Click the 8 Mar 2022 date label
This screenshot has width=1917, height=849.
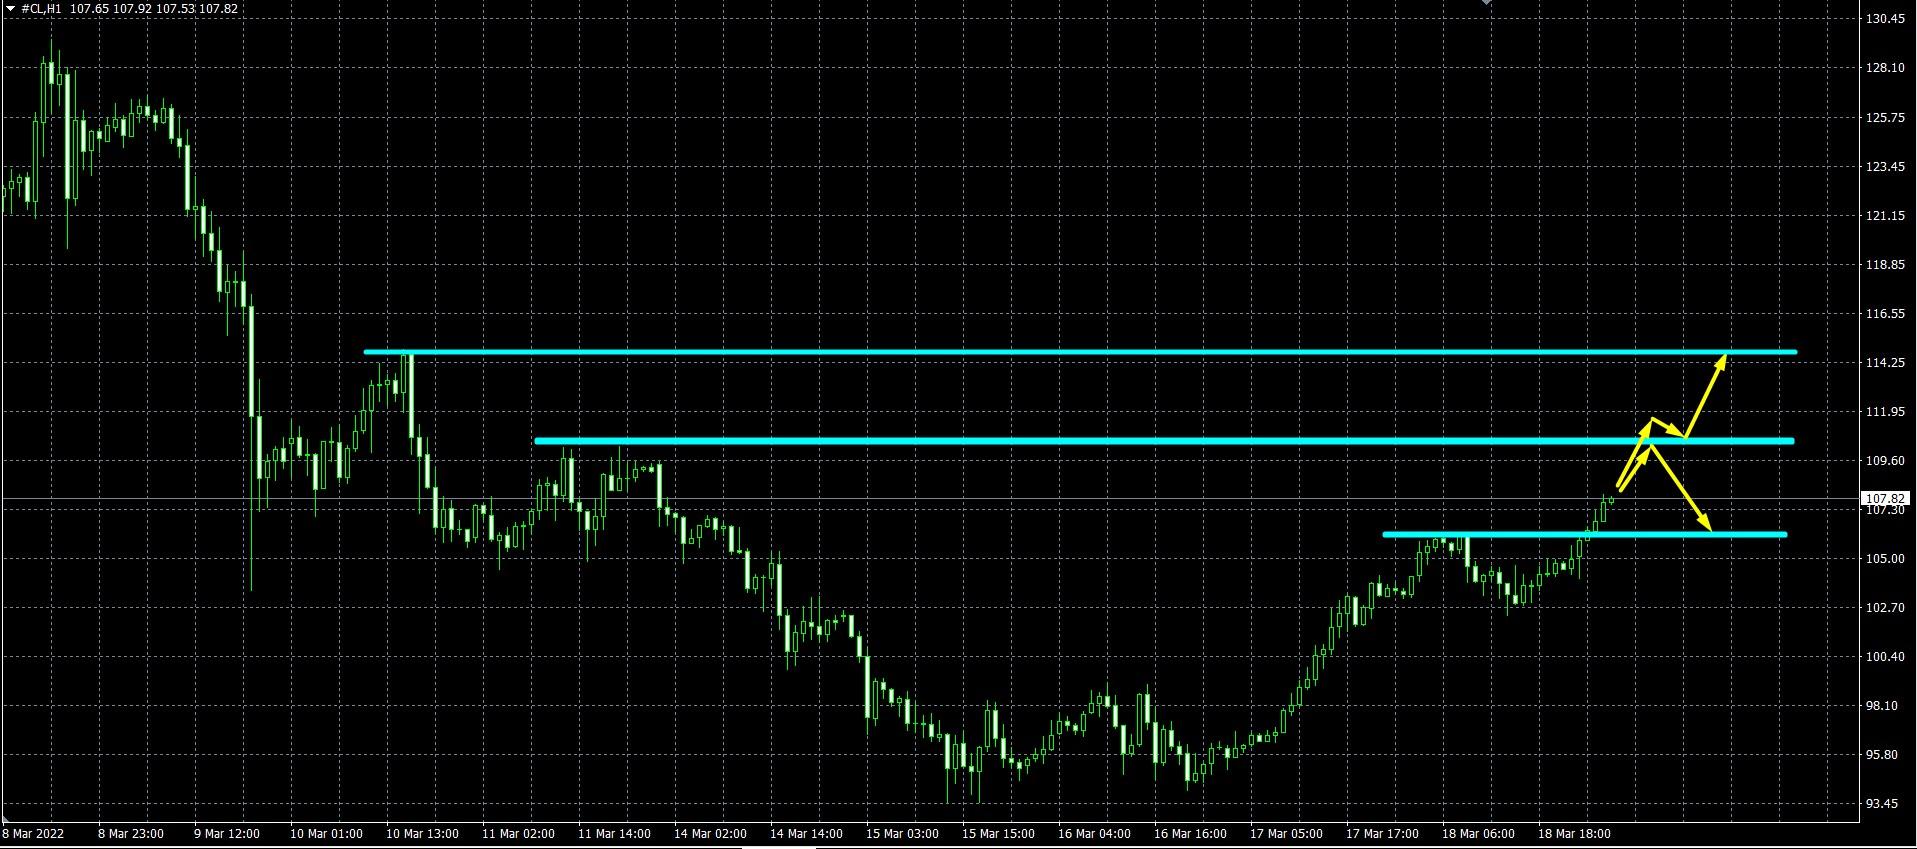pyautogui.click(x=33, y=834)
